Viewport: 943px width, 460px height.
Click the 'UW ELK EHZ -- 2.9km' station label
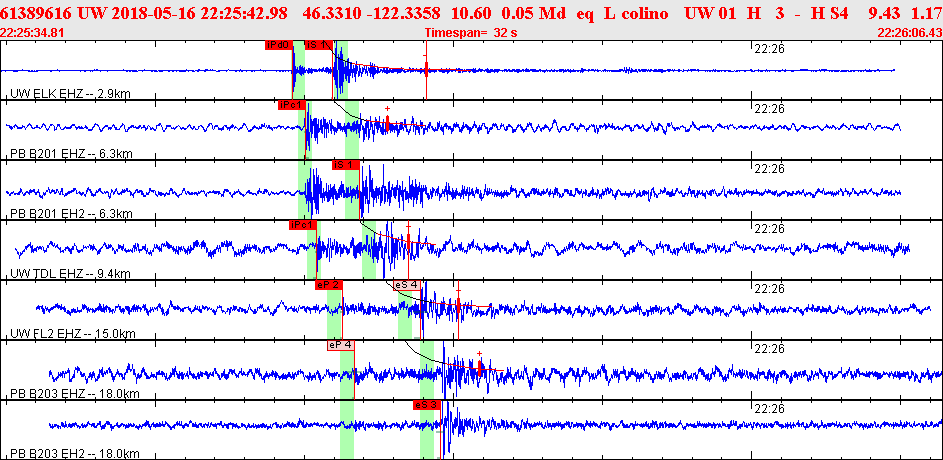pos(70,94)
